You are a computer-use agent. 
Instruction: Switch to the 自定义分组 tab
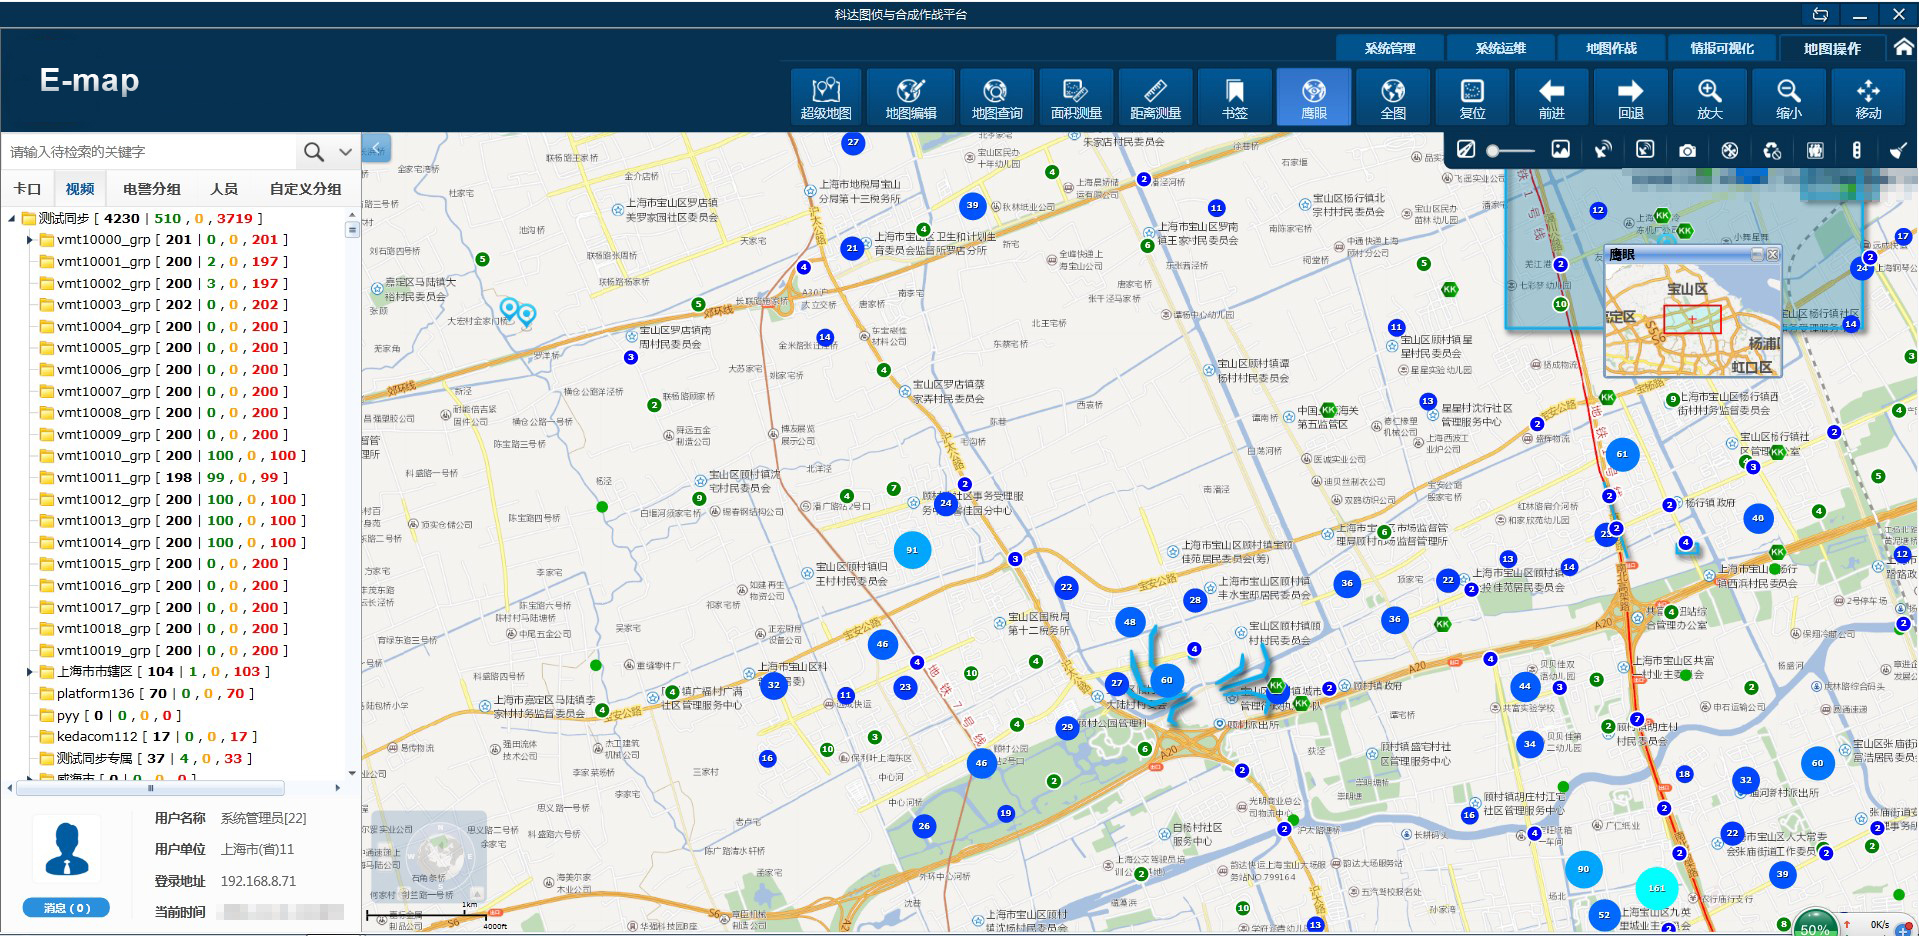(306, 189)
